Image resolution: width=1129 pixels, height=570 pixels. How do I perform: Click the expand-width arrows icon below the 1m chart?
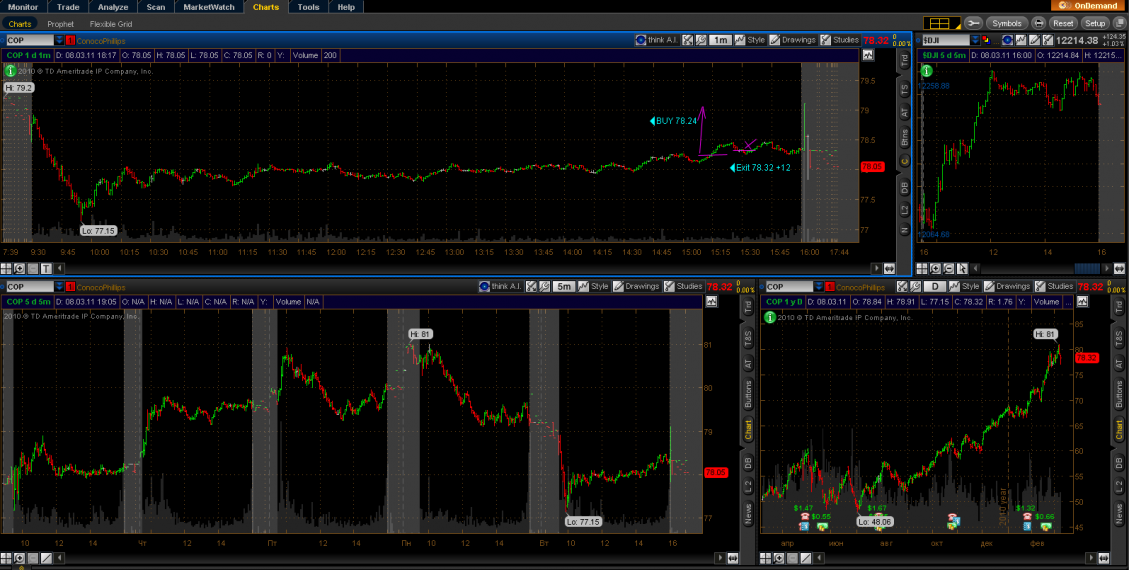point(889,268)
